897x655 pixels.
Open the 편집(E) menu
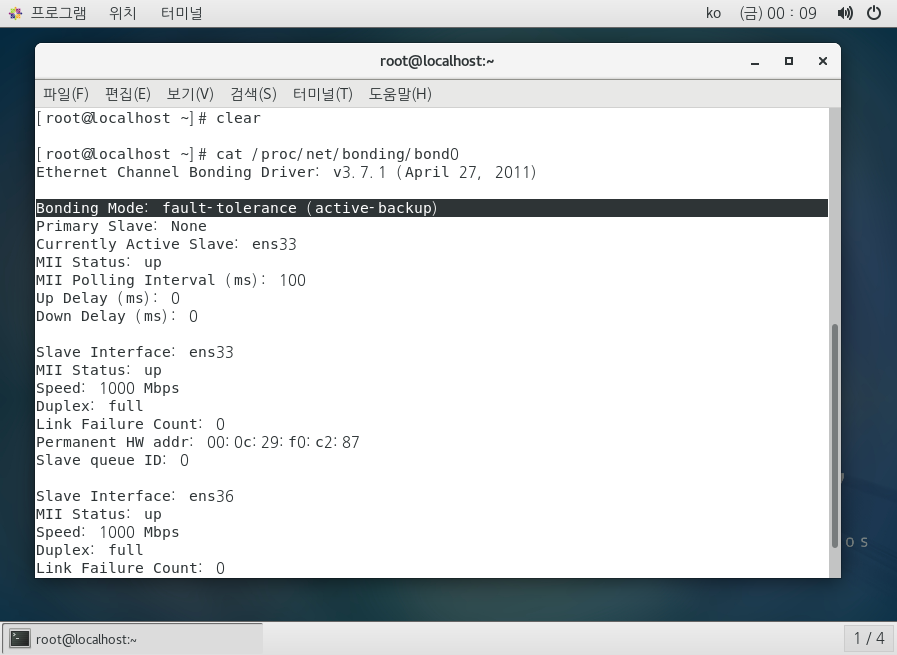(128, 93)
